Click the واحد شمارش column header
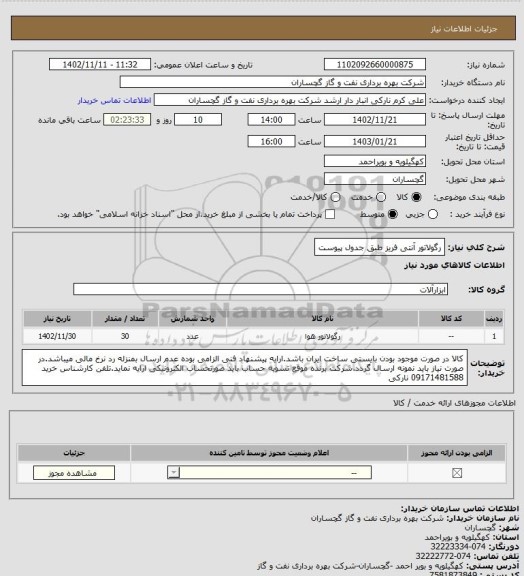The image size is (524, 576). click(193, 319)
